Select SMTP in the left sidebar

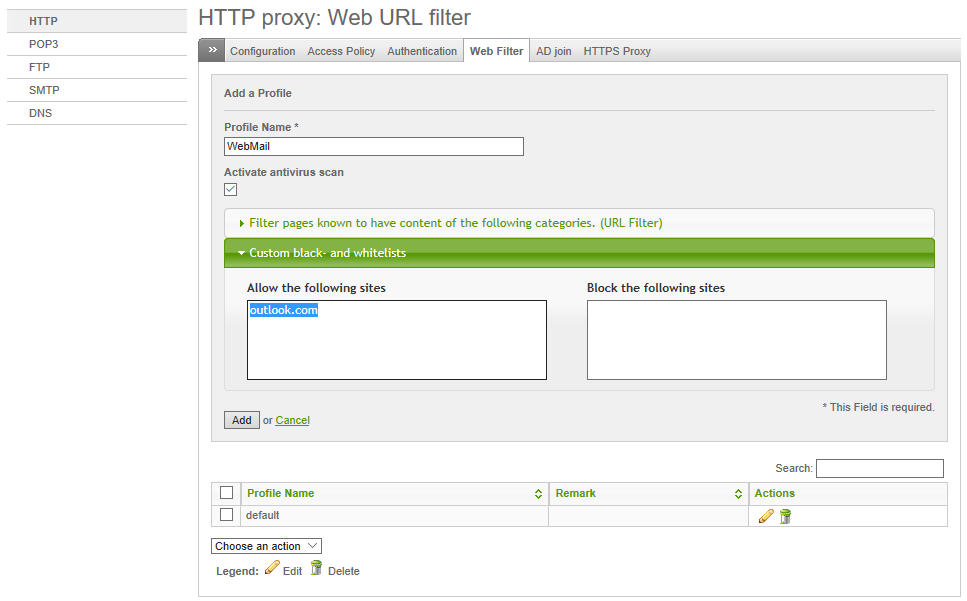pyautogui.click(x=44, y=90)
